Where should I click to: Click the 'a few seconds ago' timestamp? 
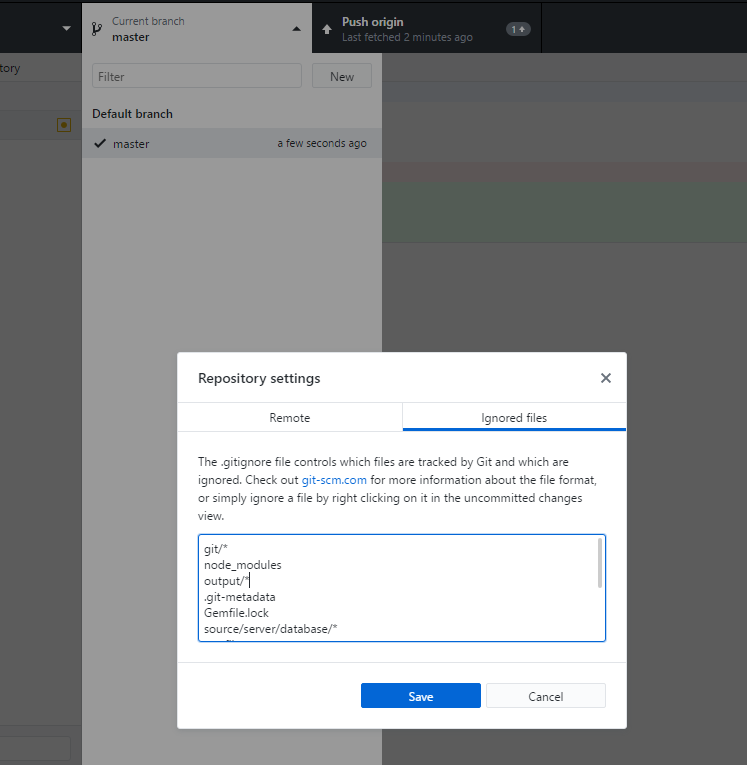point(322,143)
